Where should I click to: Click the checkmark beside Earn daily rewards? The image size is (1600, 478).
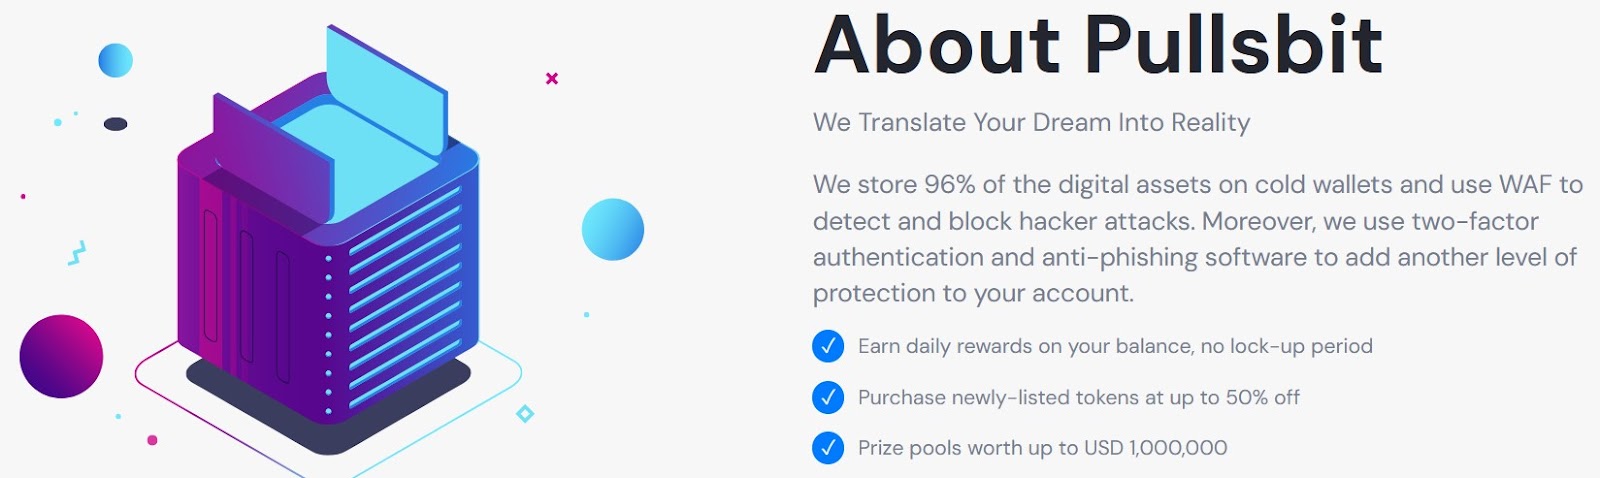coord(828,346)
